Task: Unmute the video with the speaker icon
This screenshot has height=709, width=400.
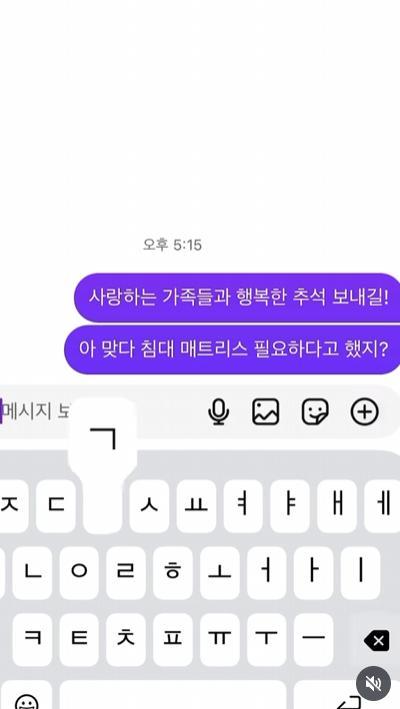Action: tap(373, 683)
